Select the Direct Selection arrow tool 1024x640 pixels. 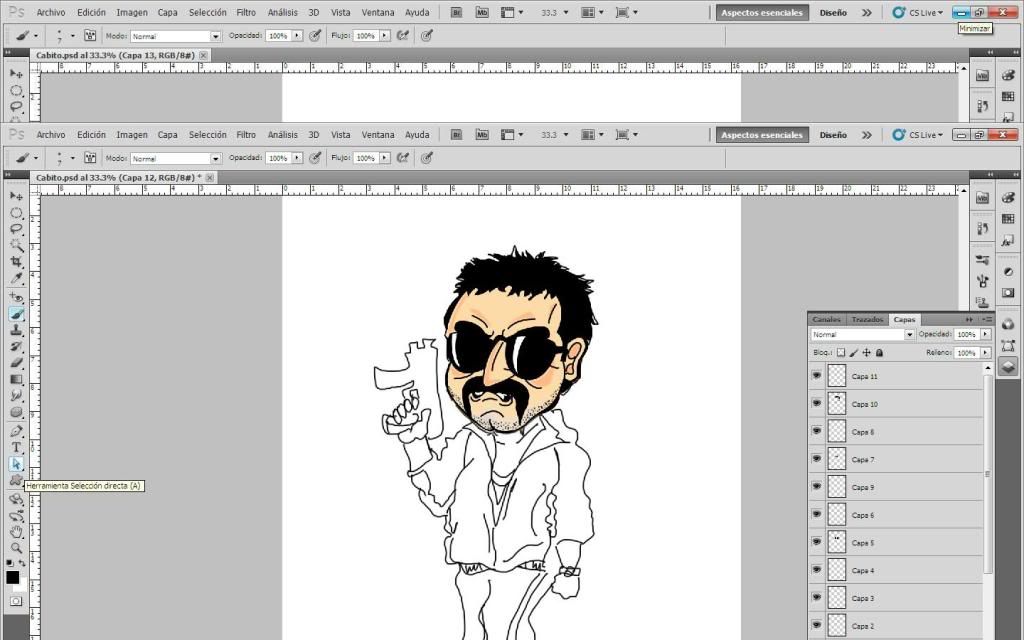click(16, 464)
